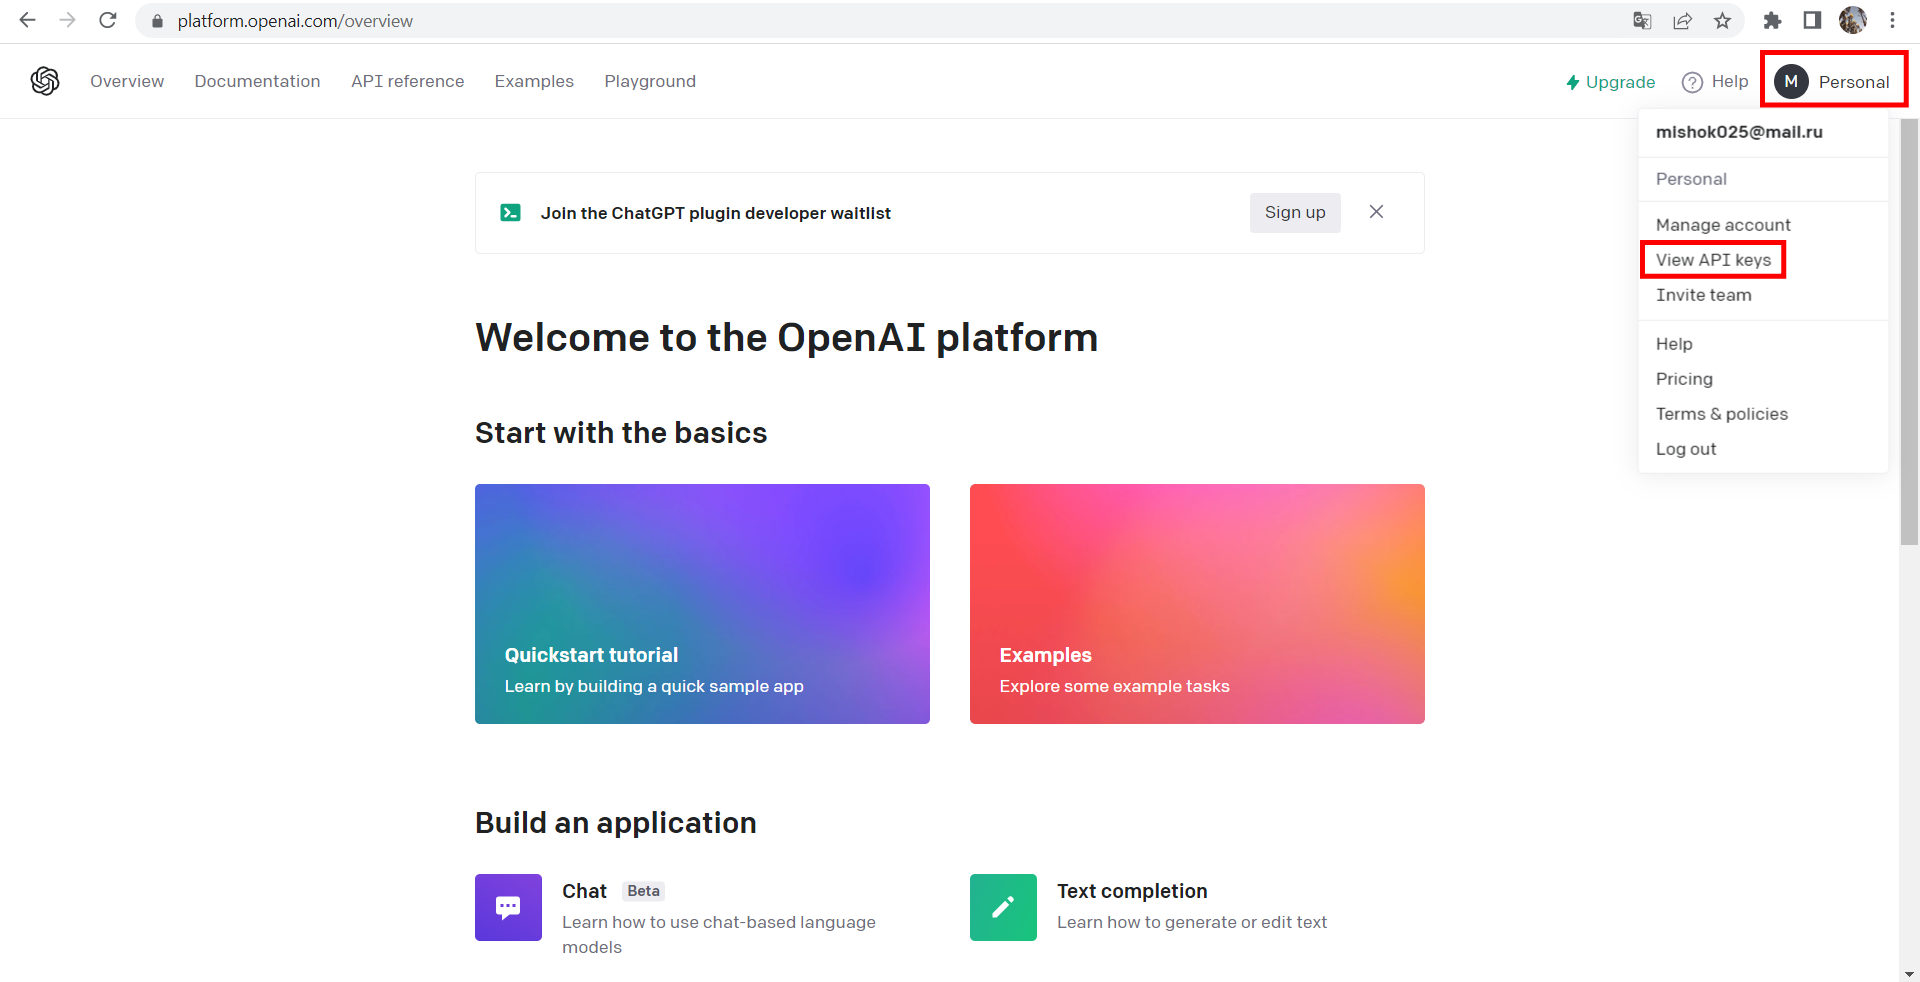Select View API keys menu item
The width and height of the screenshot is (1920, 982).
[x=1713, y=260]
